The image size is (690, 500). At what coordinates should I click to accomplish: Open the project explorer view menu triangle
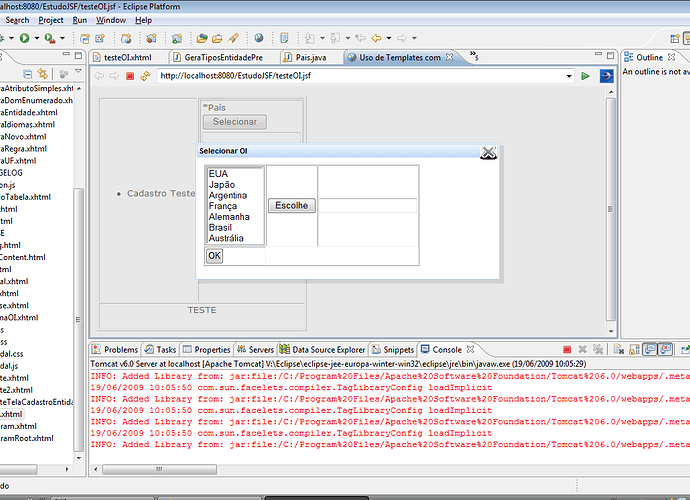[78, 71]
